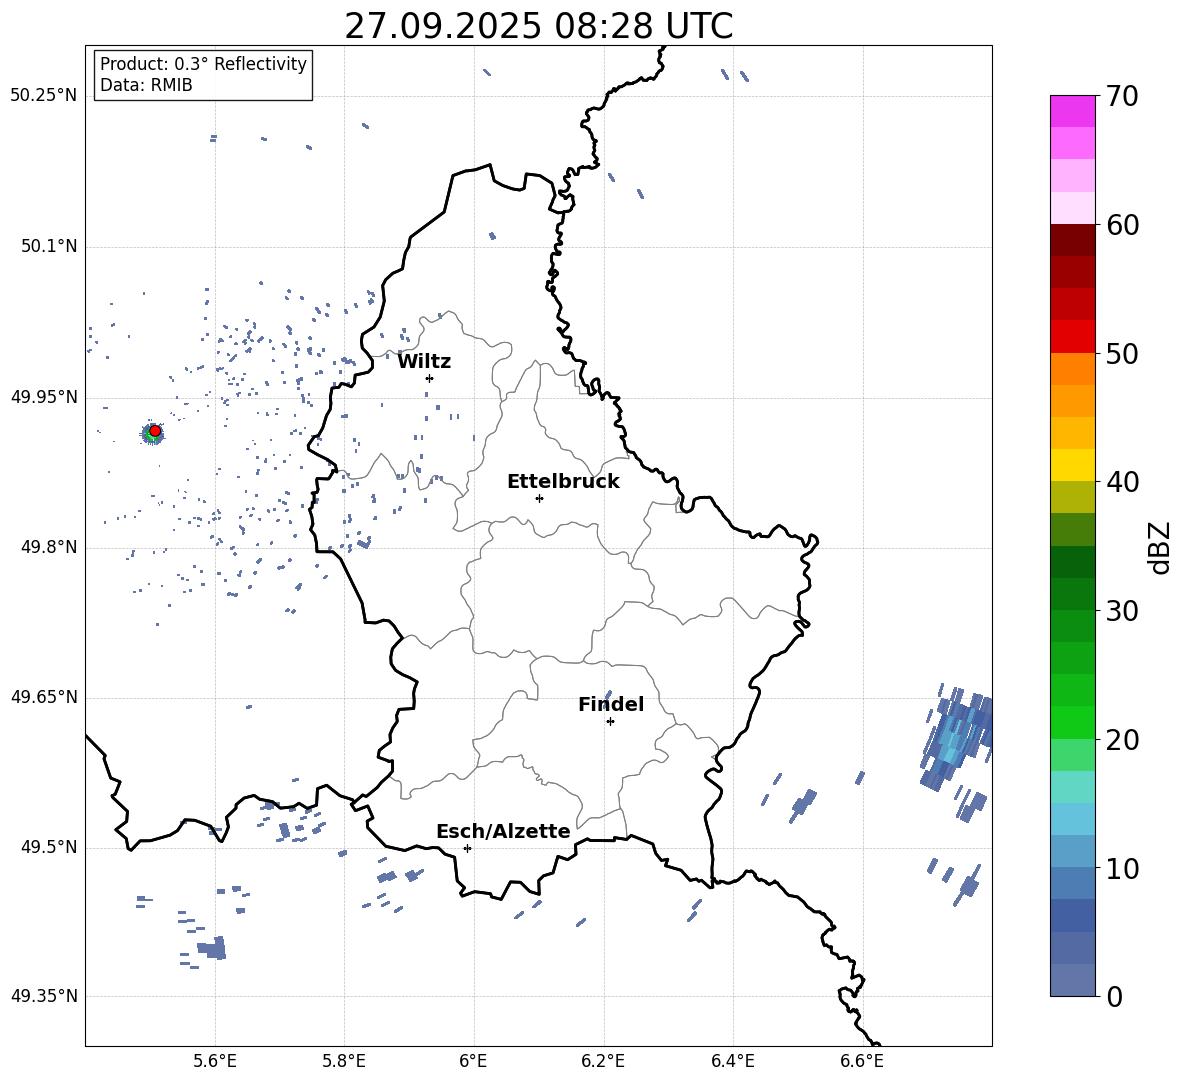
Task: Click the 49.5°N latitude label
Action: point(48,847)
